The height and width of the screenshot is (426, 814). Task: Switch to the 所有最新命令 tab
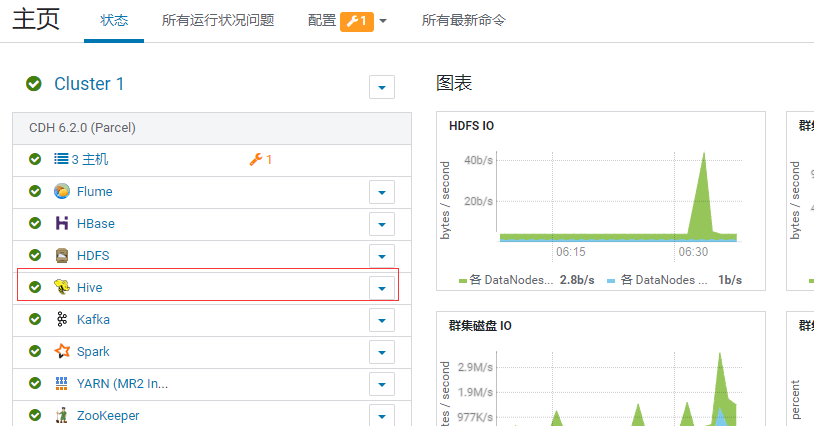point(463,21)
